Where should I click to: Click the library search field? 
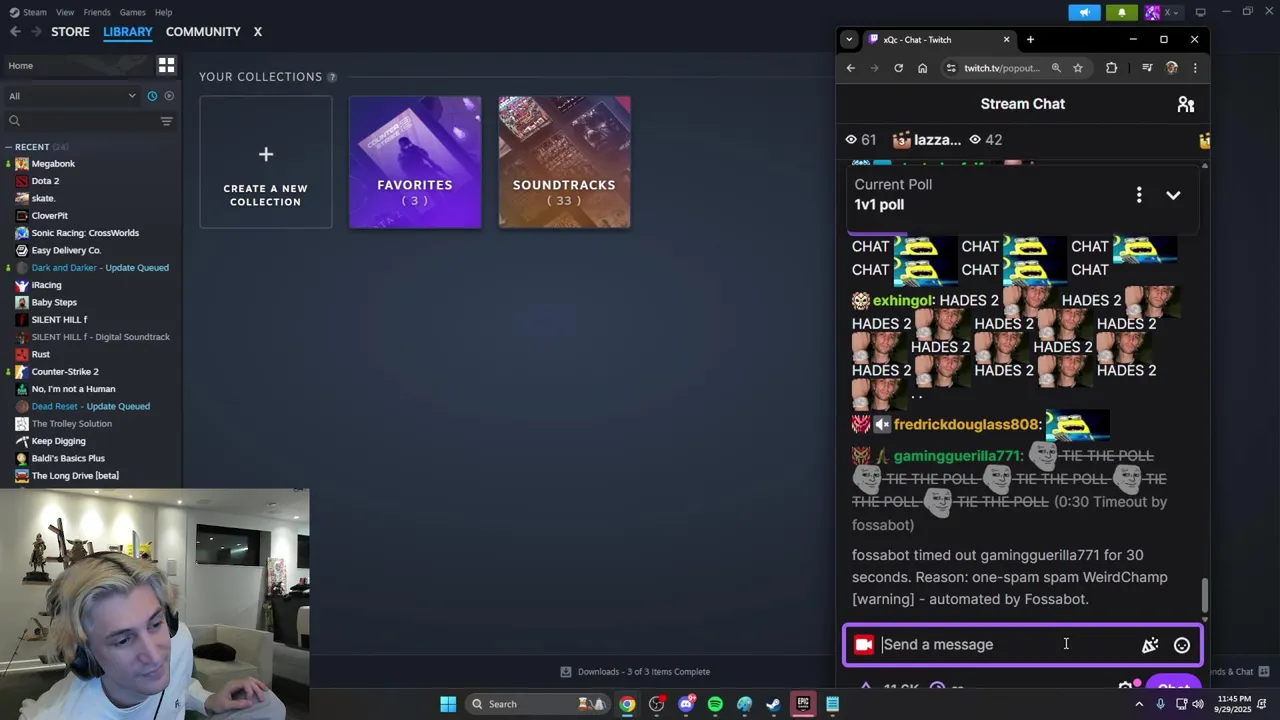click(x=80, y=121)
